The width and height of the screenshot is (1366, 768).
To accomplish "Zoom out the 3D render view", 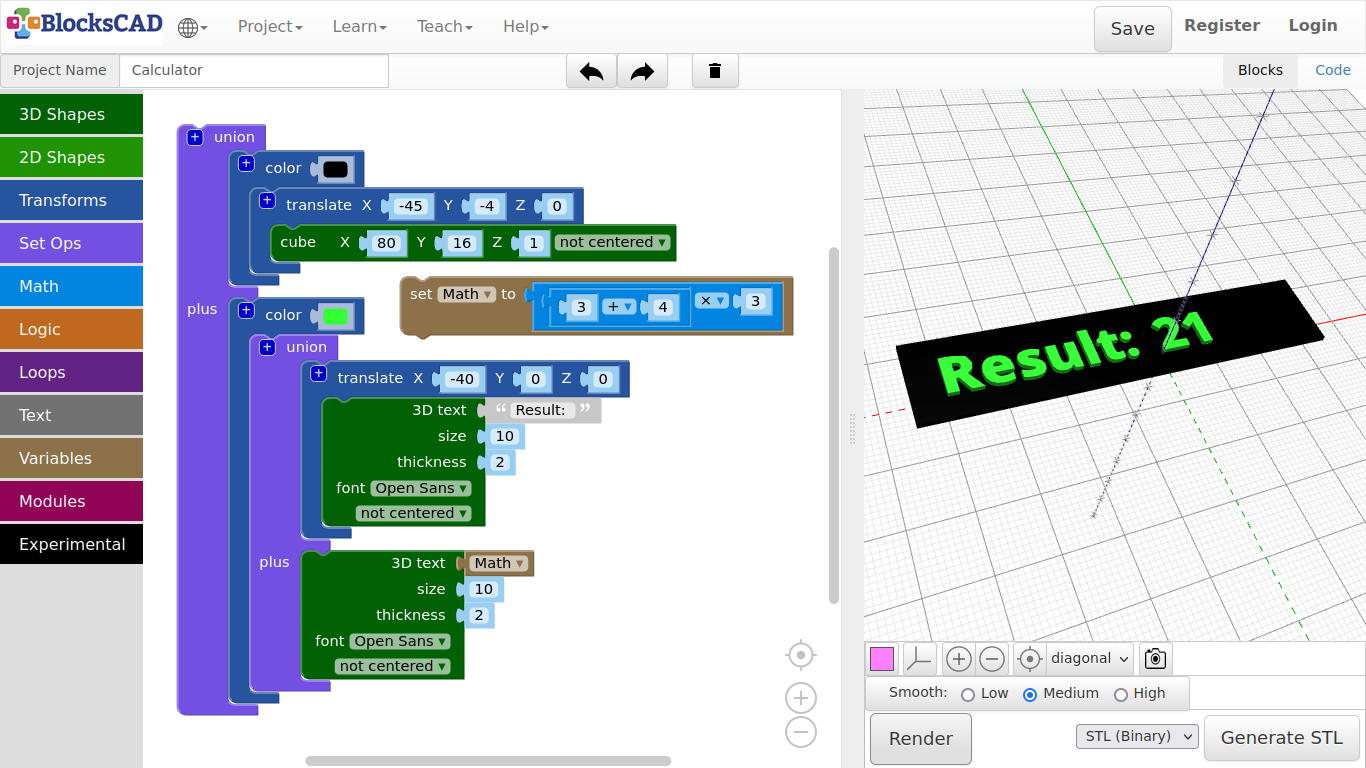I will click(992, 659).
